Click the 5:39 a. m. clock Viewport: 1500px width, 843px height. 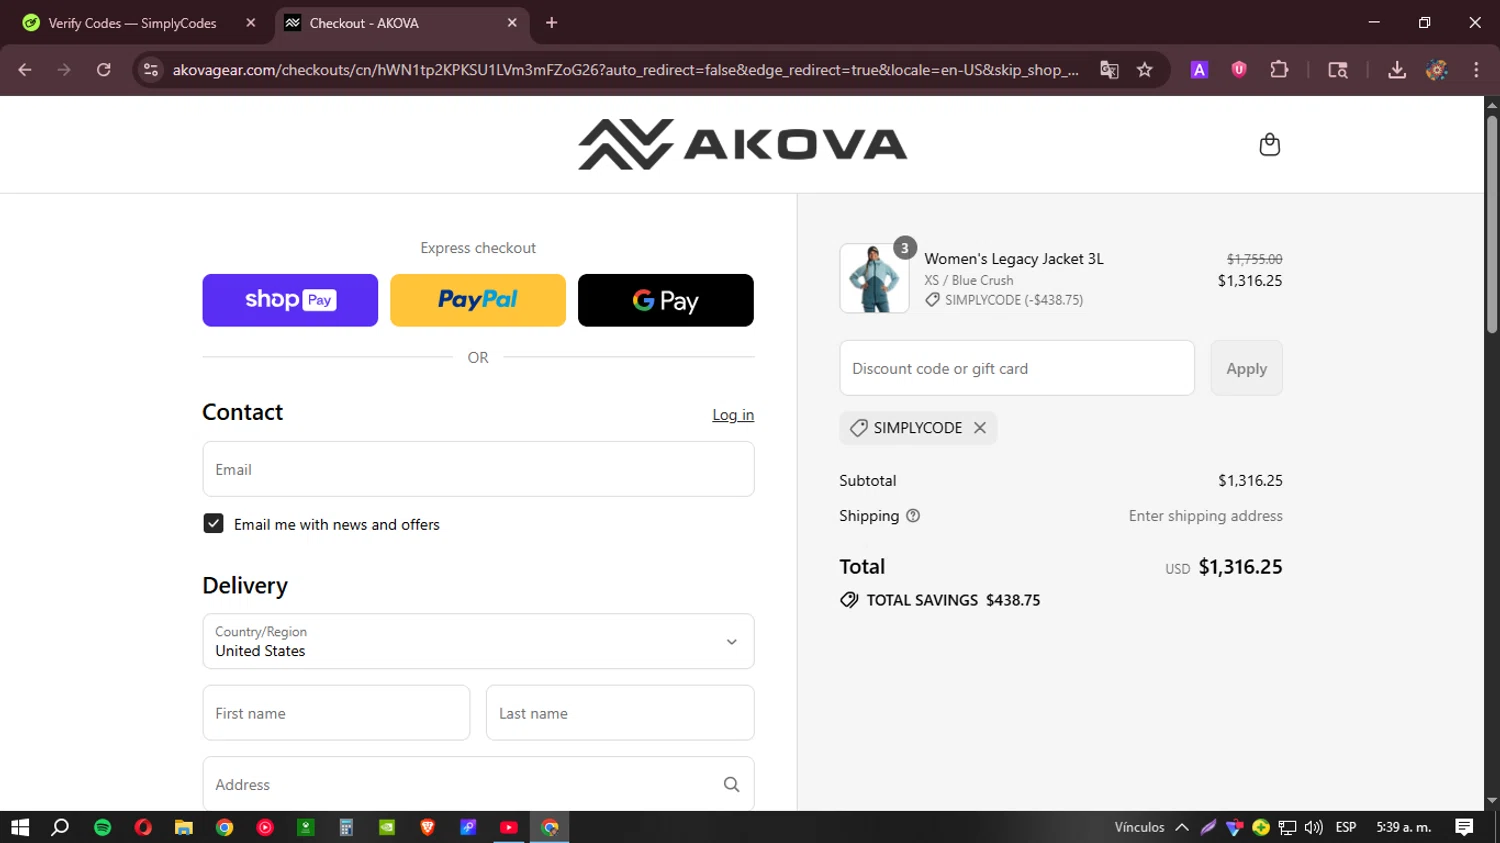tap(1404, 827)
